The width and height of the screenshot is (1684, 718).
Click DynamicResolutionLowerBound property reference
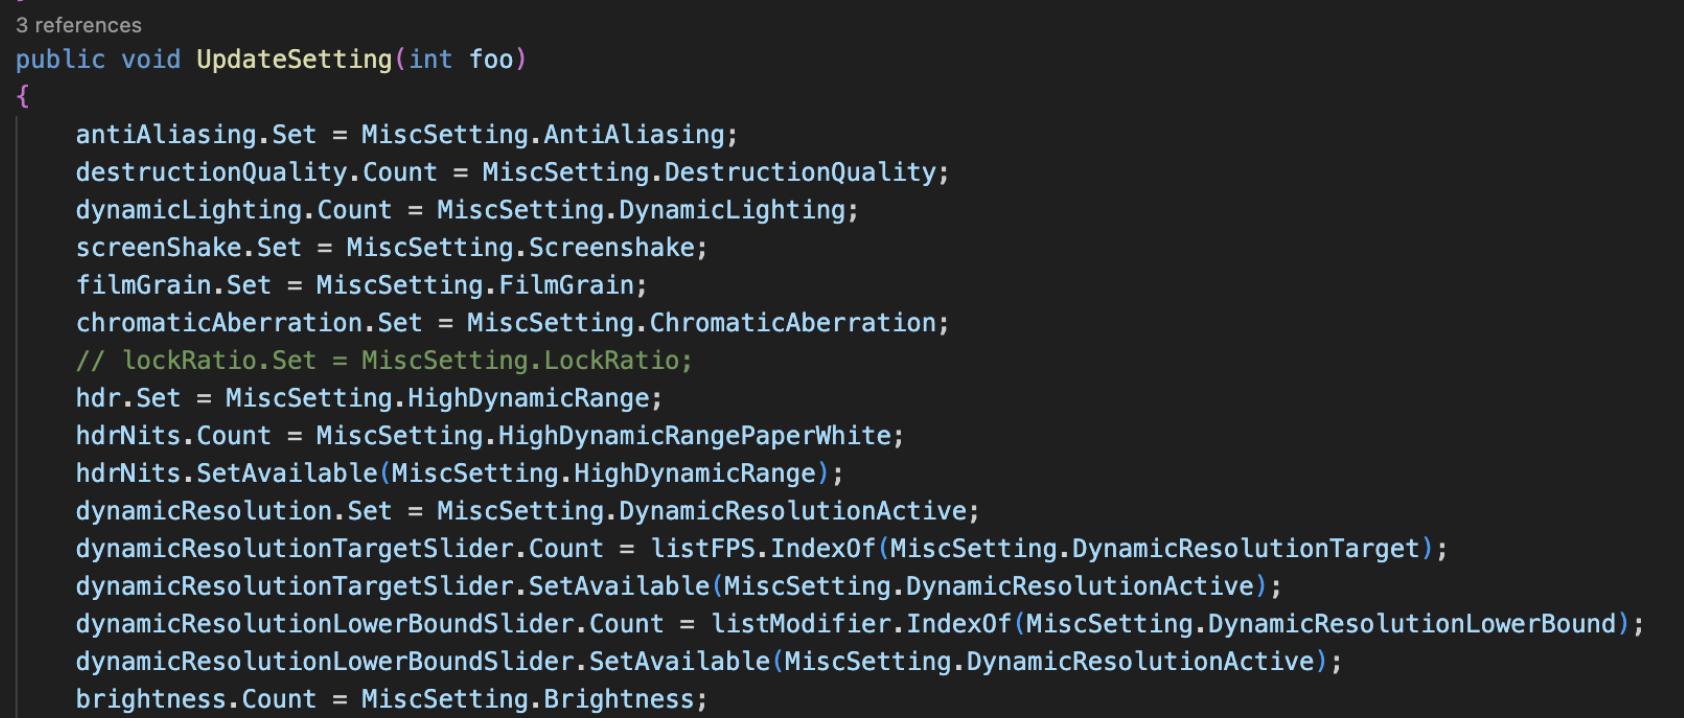1412,624
